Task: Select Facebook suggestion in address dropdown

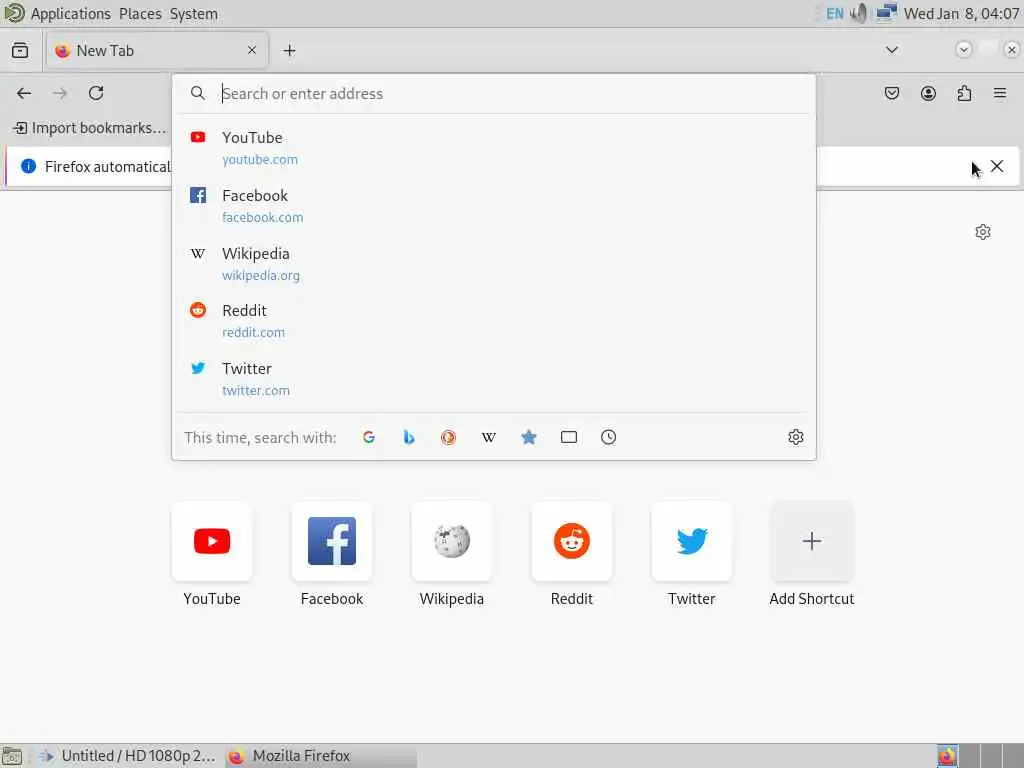Action: (x=494, y=206)
